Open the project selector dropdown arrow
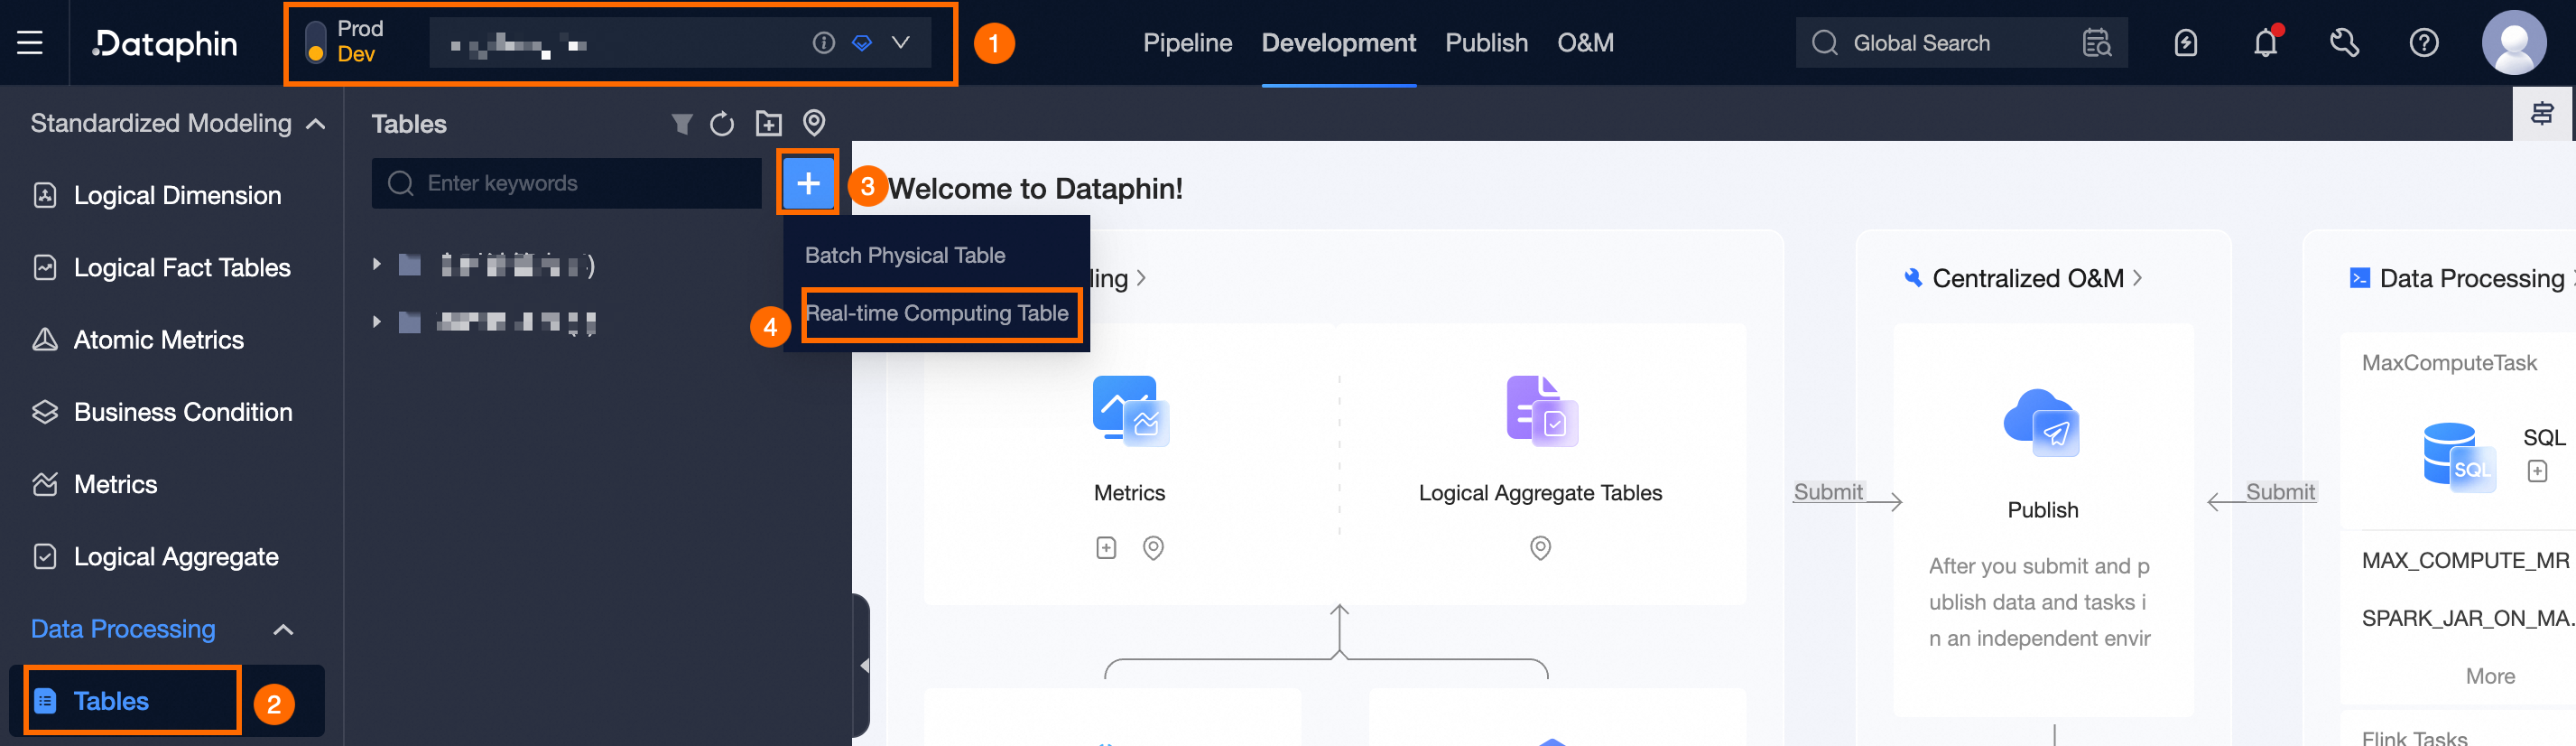 pyautogui.click(x=900, y=43)
